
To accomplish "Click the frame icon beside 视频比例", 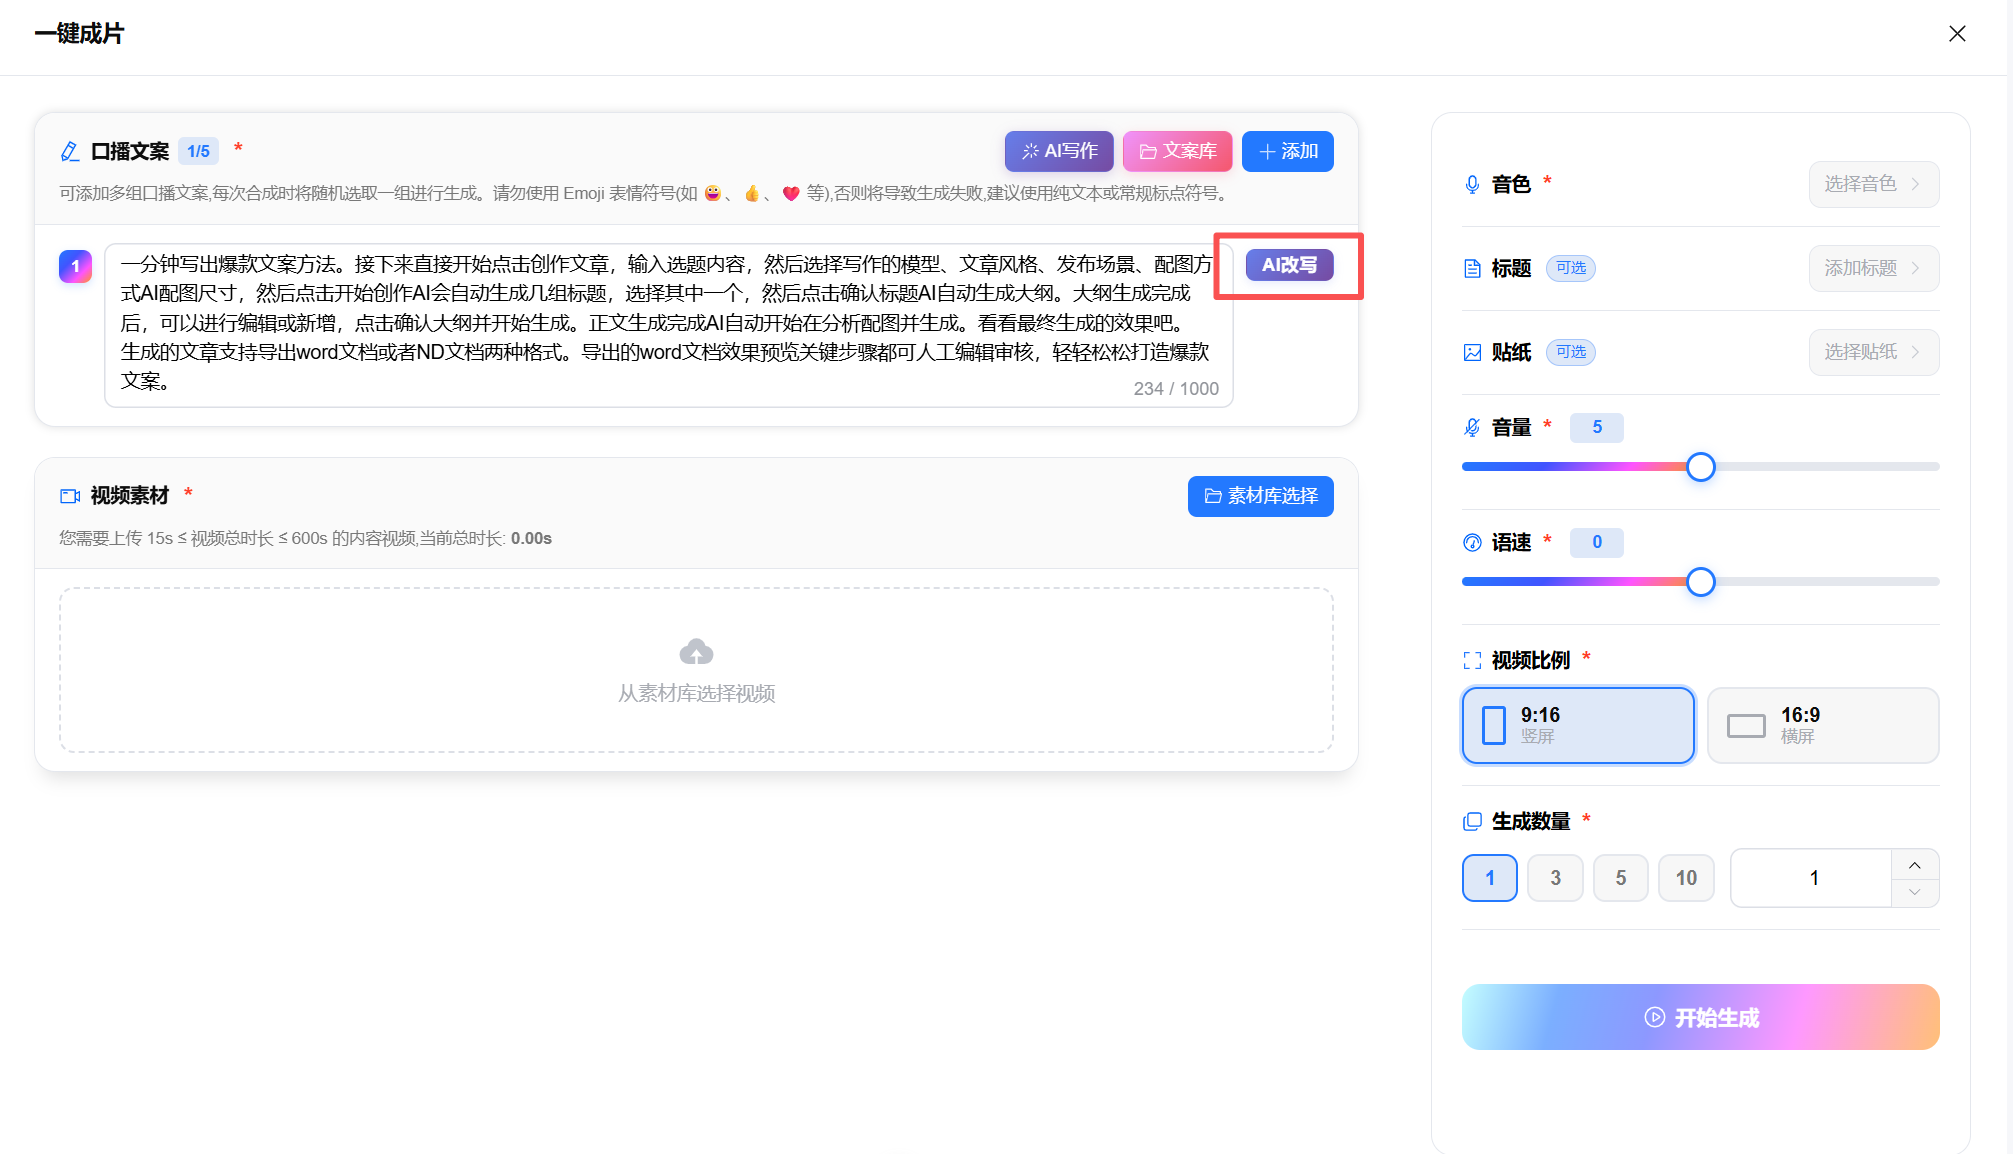I will (x=1472, y=661).
